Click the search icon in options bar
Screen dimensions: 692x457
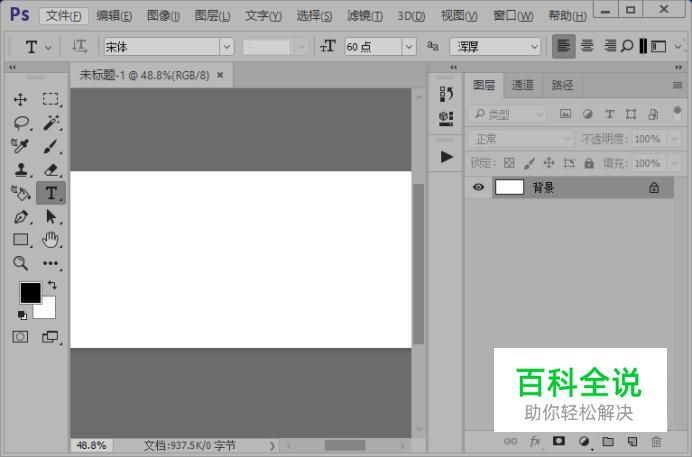[627, 46]
